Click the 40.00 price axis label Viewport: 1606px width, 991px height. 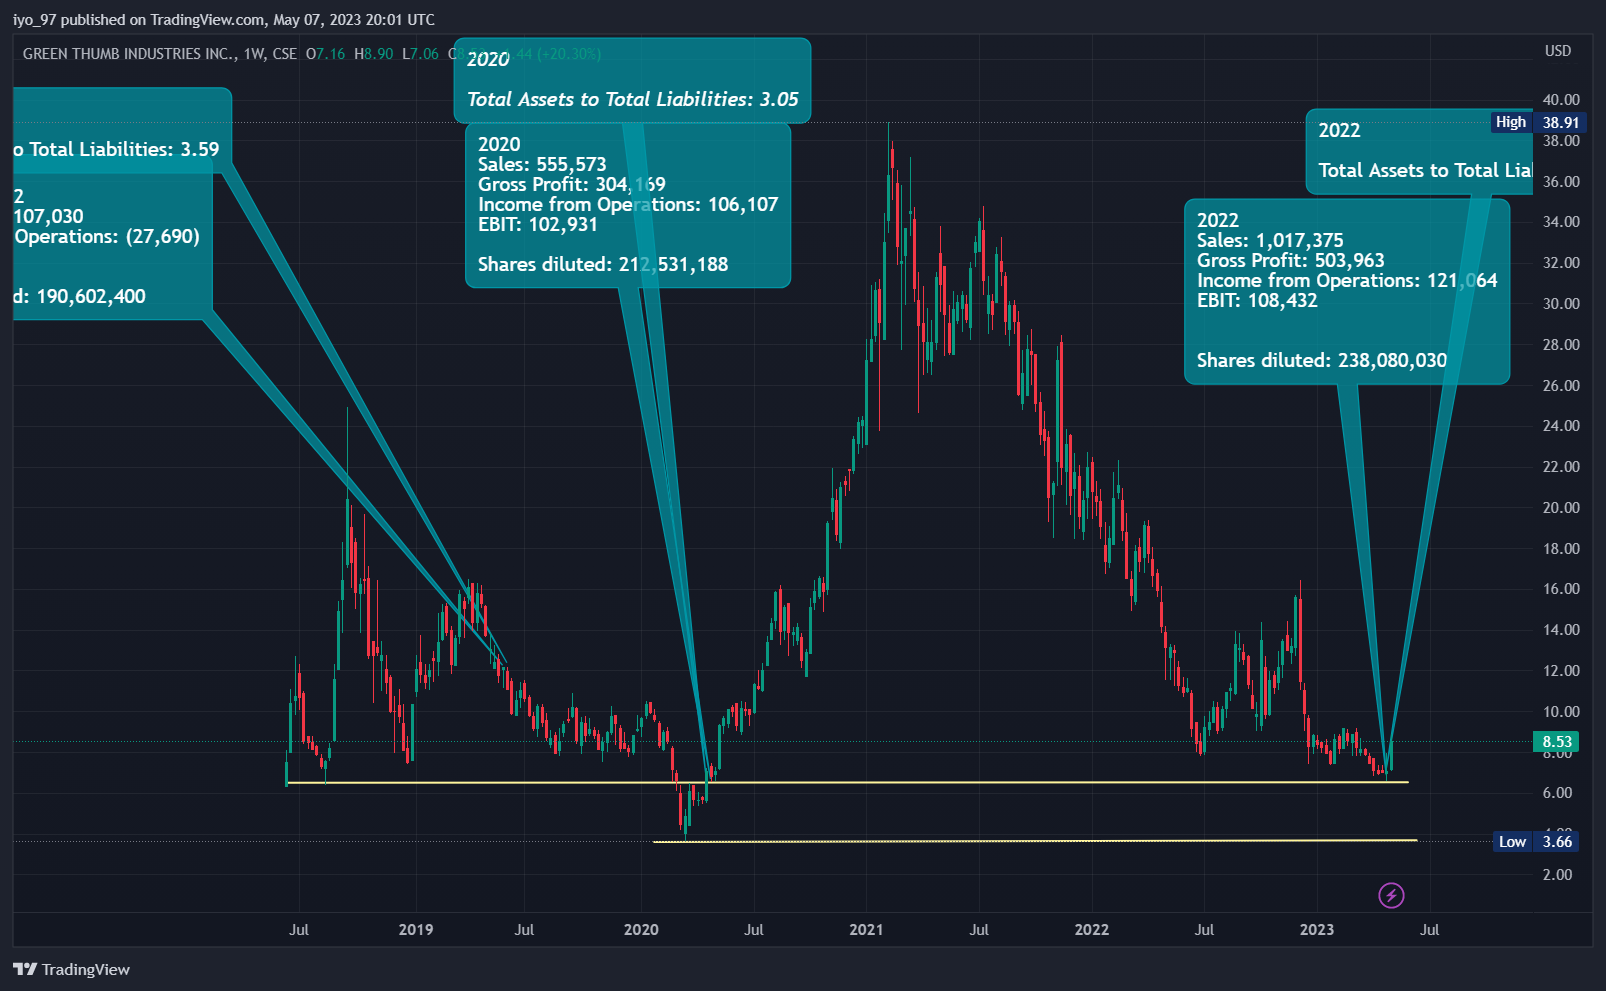(1561, 100)
